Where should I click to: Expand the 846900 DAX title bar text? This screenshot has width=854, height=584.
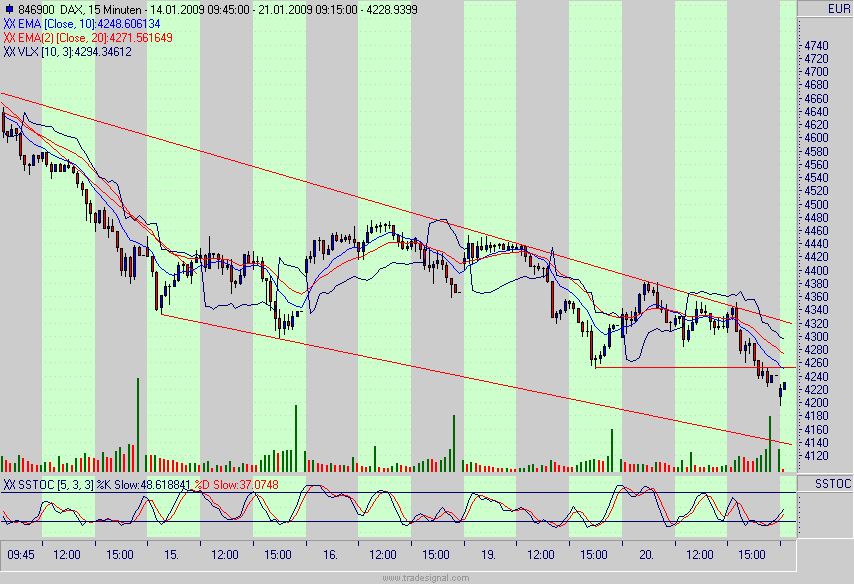(52, 8)
